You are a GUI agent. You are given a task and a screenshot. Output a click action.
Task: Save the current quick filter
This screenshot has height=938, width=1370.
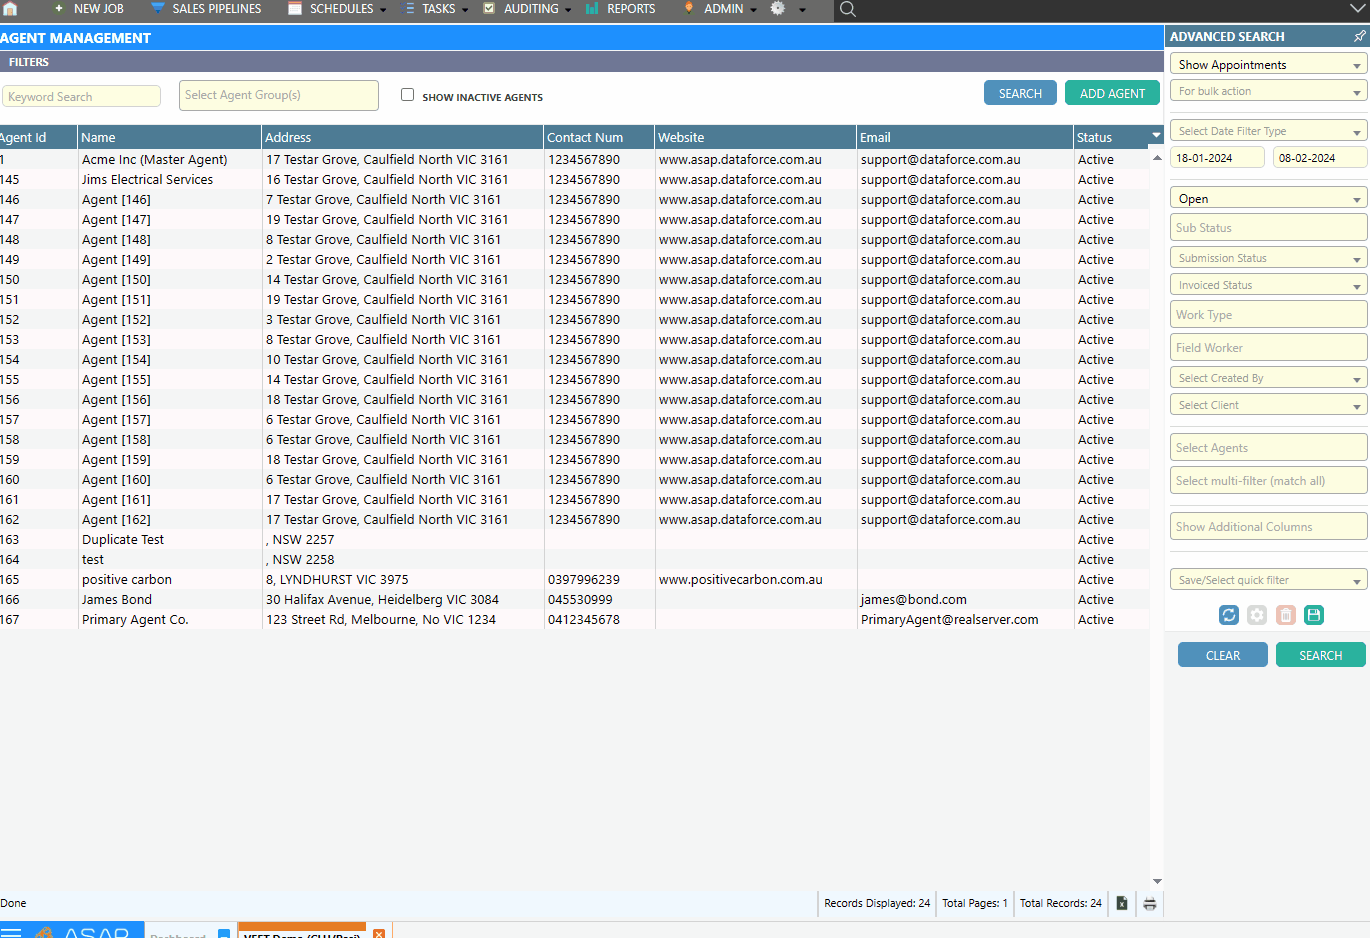point(1313,615)
